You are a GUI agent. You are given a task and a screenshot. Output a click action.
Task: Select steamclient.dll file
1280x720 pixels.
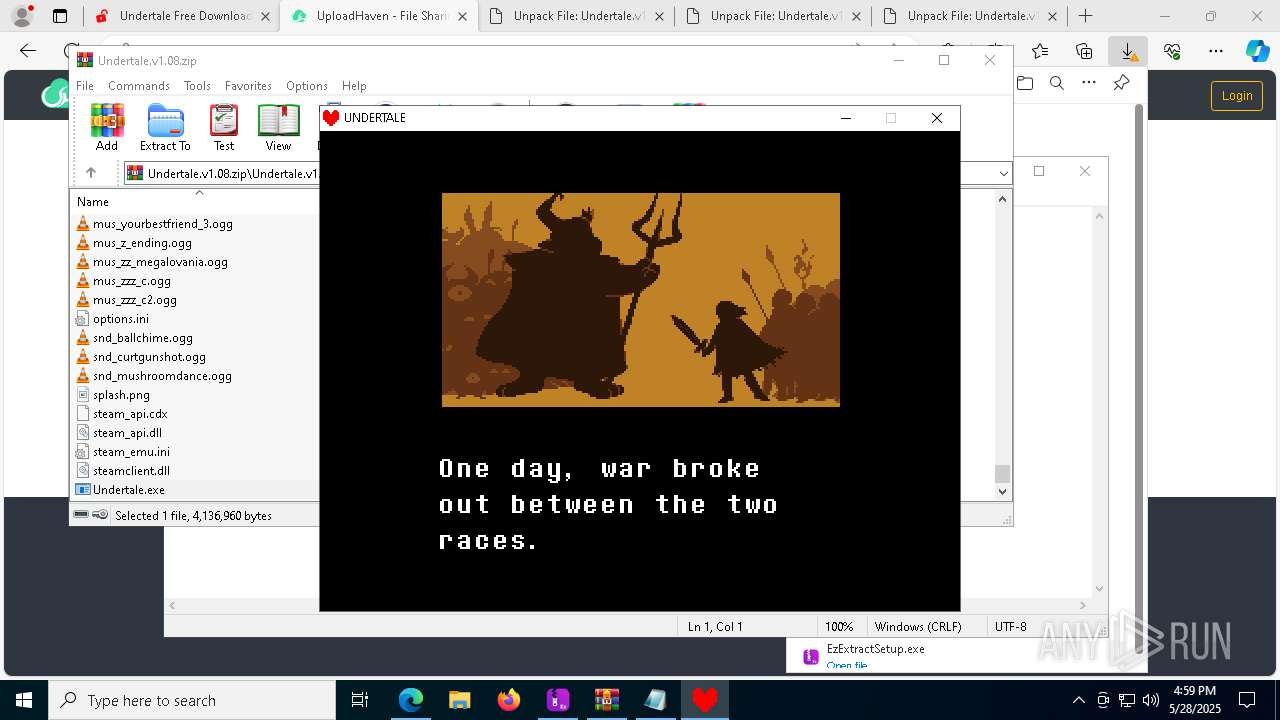tap(131, 471)
